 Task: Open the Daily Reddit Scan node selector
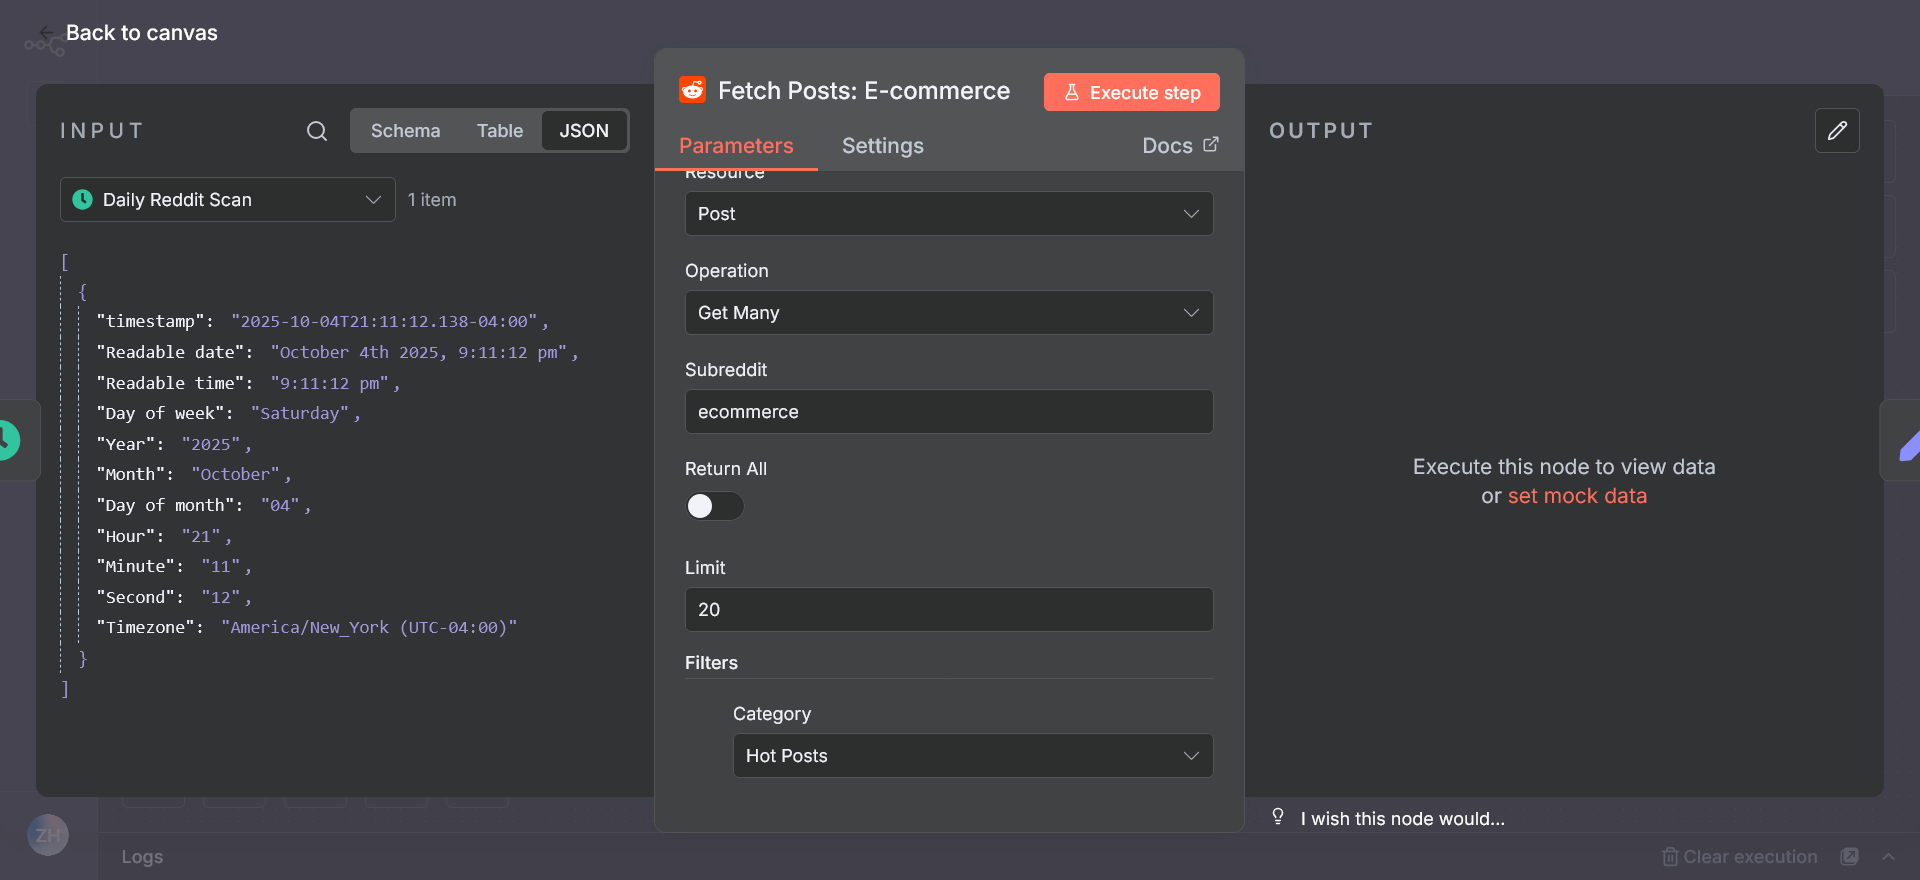(228, 200)
